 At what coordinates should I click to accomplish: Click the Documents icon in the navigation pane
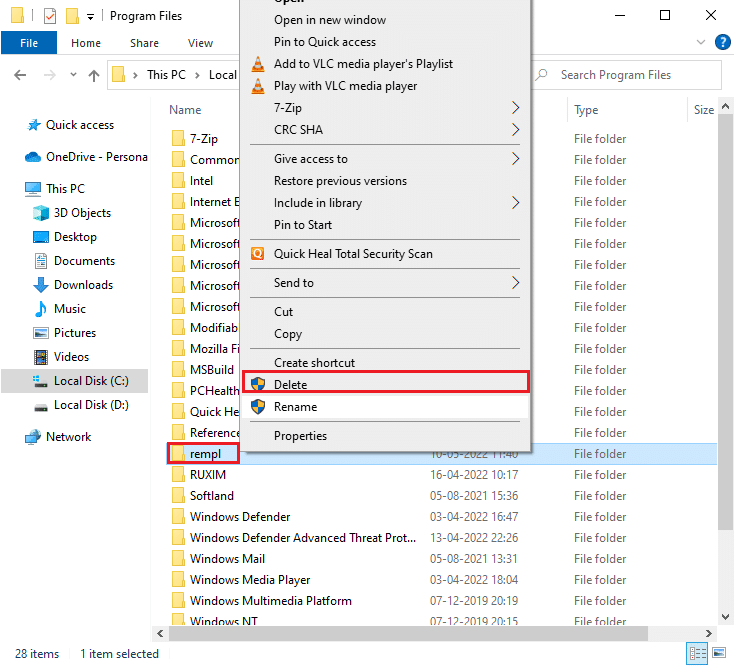pyautogui.click(x=41, y=261)
